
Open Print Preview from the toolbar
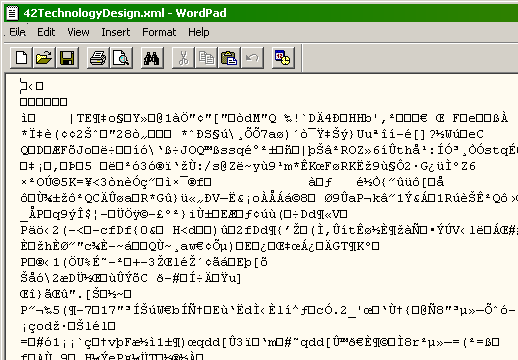(x=121, y=58)
